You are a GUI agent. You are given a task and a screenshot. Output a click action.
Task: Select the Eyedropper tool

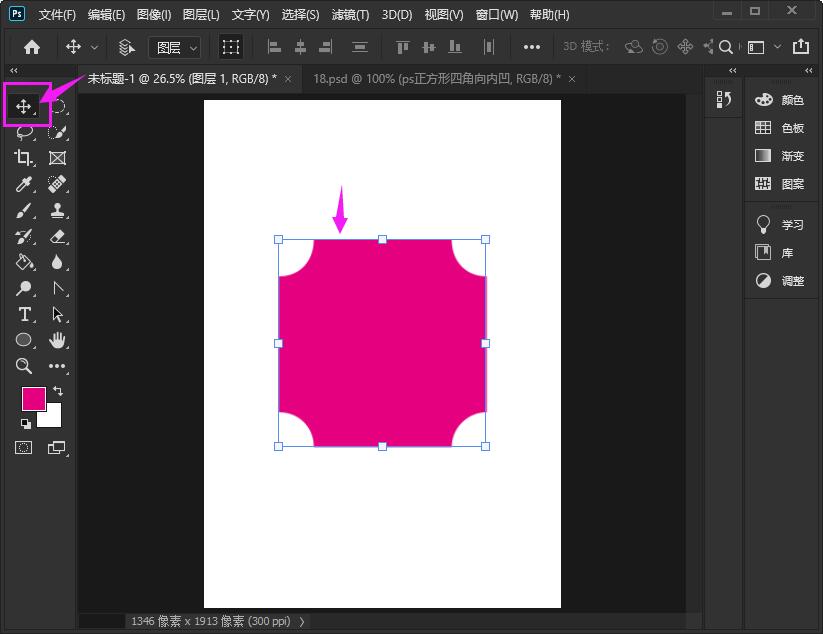click(24, 184)
